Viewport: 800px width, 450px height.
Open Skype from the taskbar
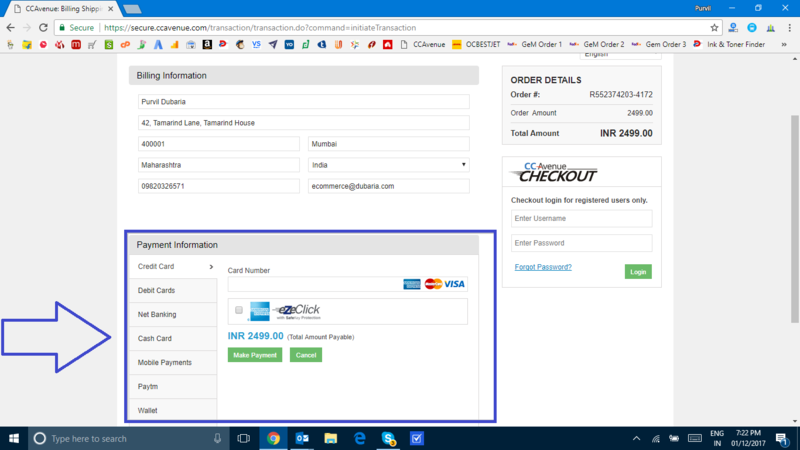(x=388, y=438)
